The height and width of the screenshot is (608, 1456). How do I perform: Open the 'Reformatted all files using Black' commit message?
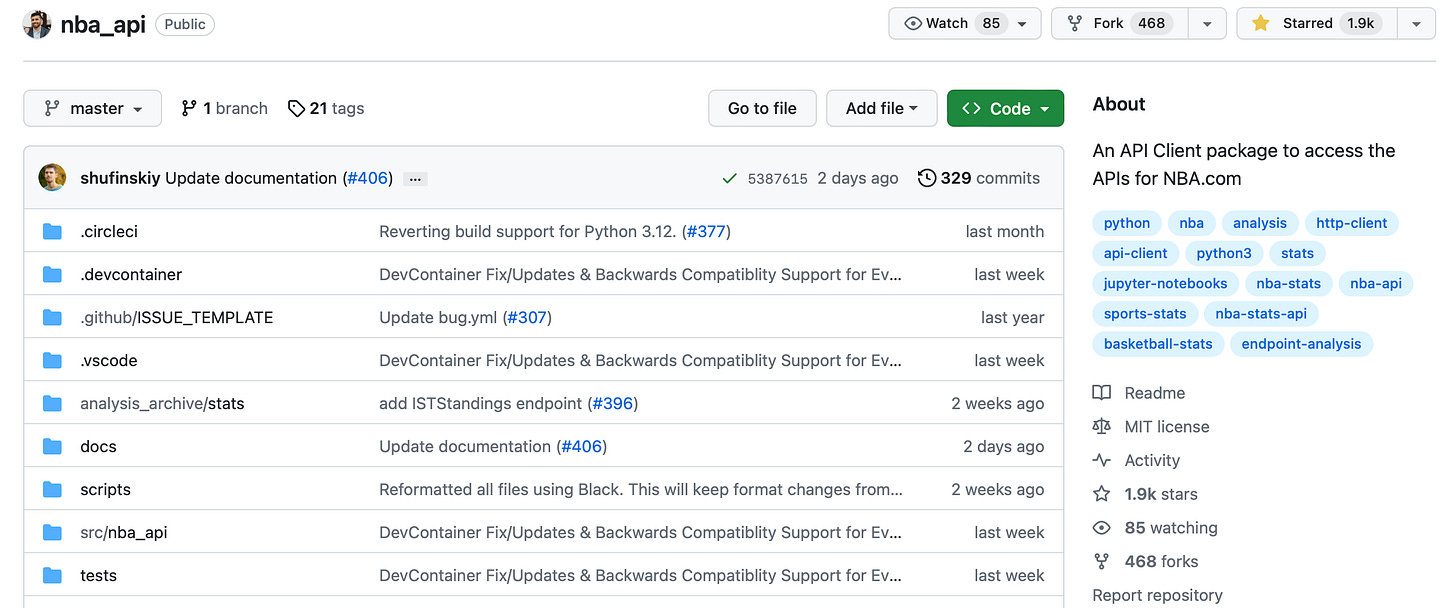pos(641,489)
